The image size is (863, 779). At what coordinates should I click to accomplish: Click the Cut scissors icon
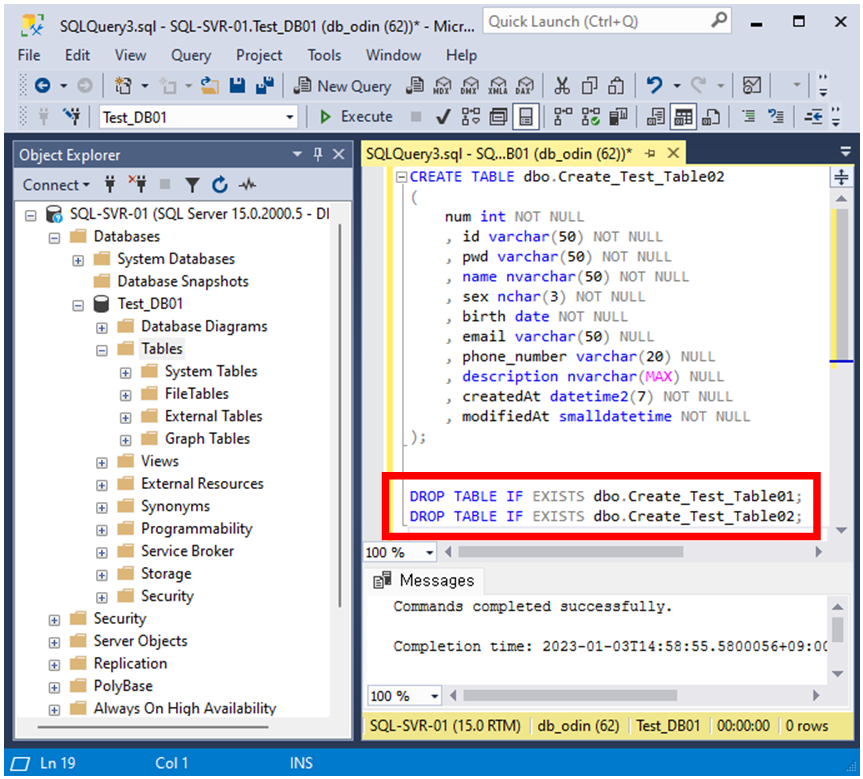562,86
